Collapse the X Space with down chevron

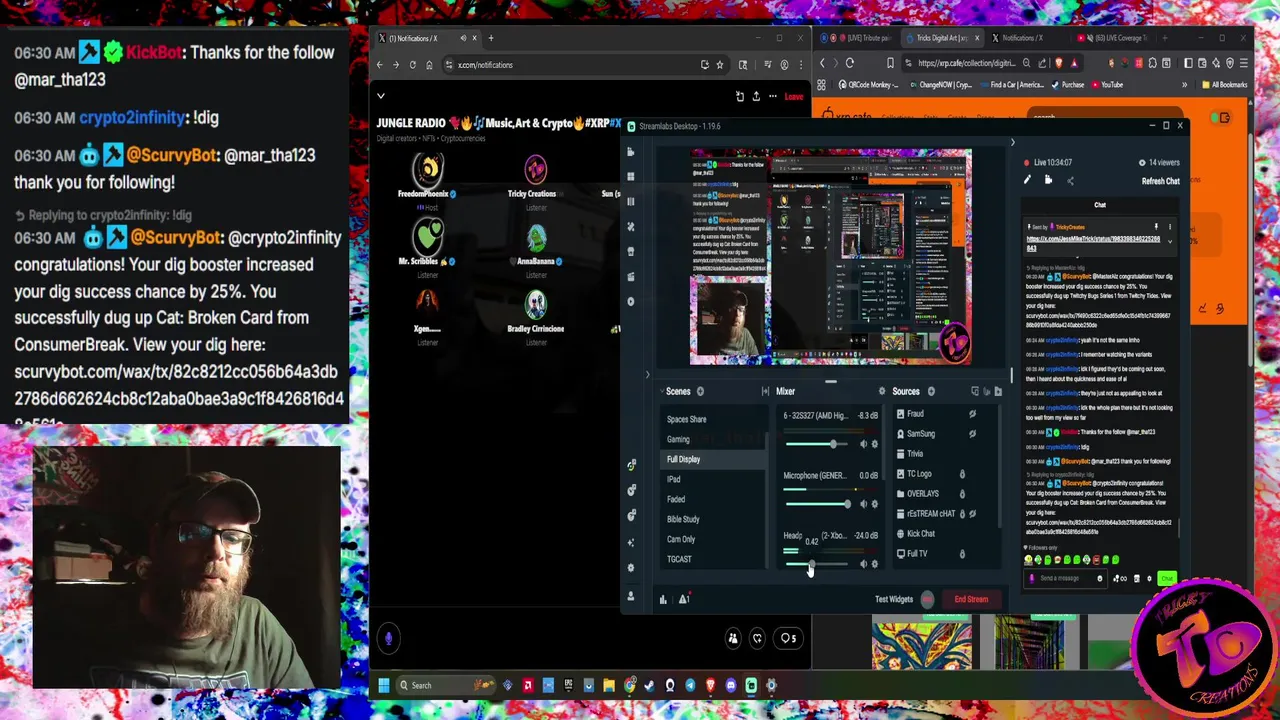coord(381,96)
